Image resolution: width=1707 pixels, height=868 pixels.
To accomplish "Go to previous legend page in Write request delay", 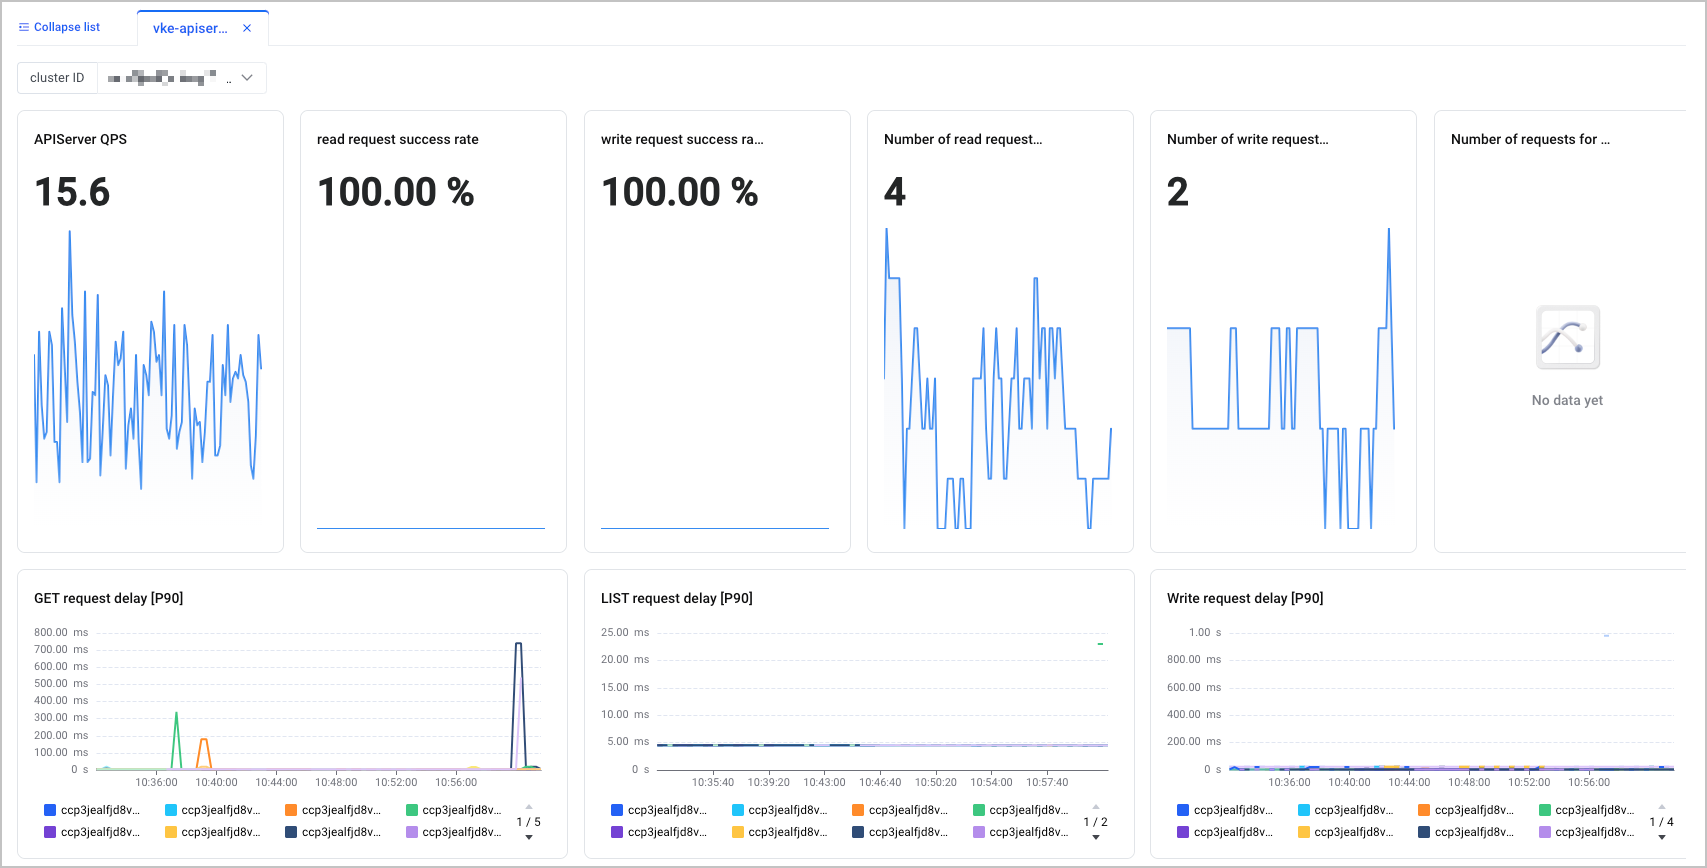I will coord(1662,806).
